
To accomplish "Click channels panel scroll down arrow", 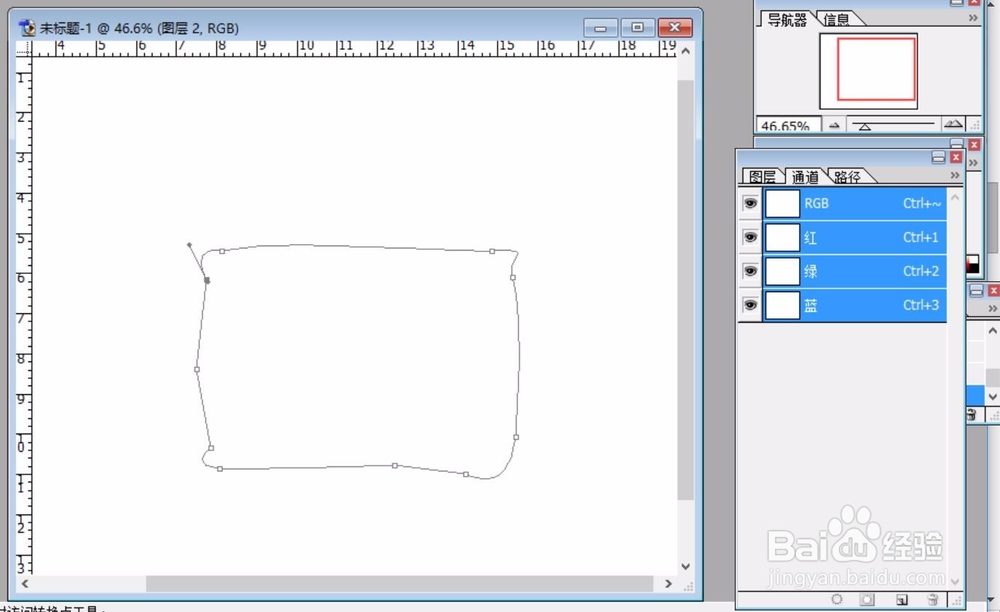I will point(955,581).
